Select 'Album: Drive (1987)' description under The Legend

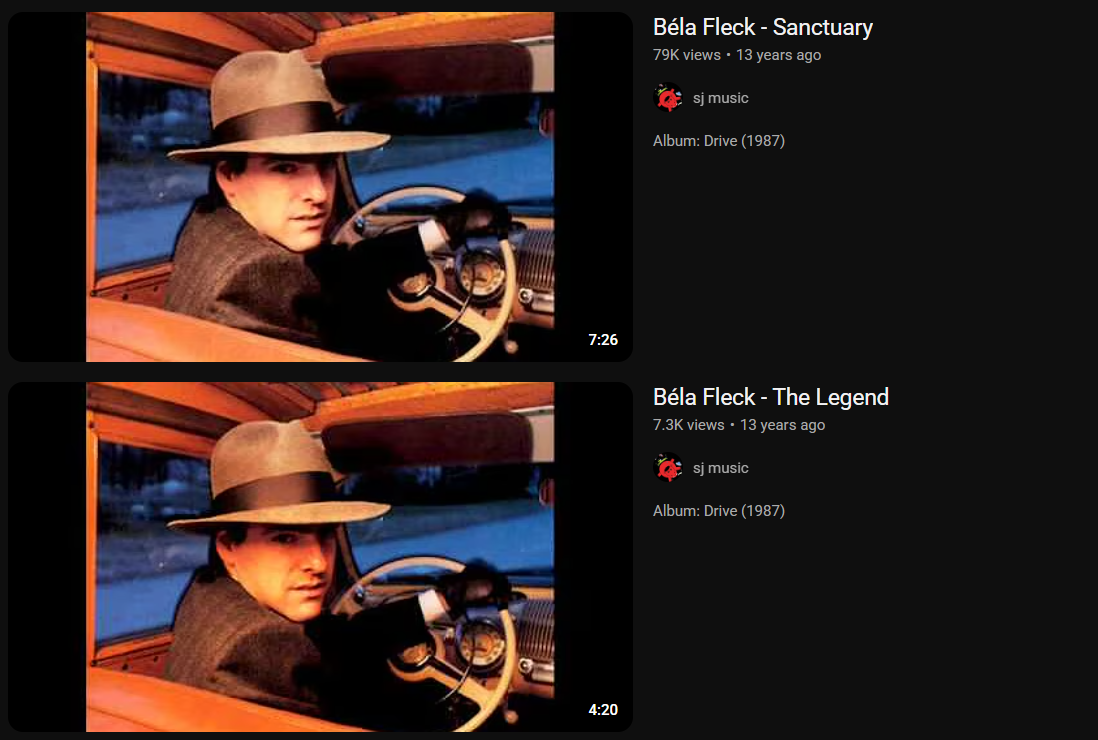[x=718, y=510]
